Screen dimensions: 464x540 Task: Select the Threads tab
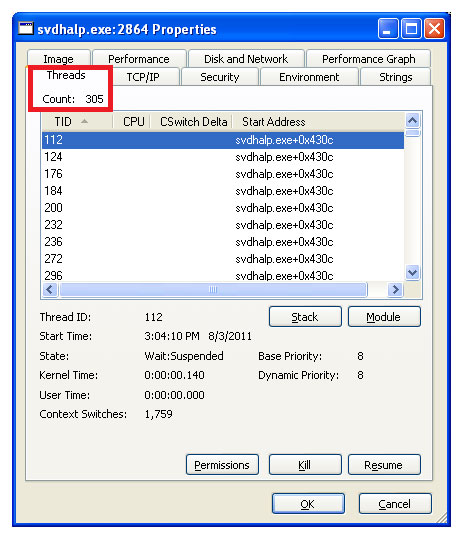point(66,75)
